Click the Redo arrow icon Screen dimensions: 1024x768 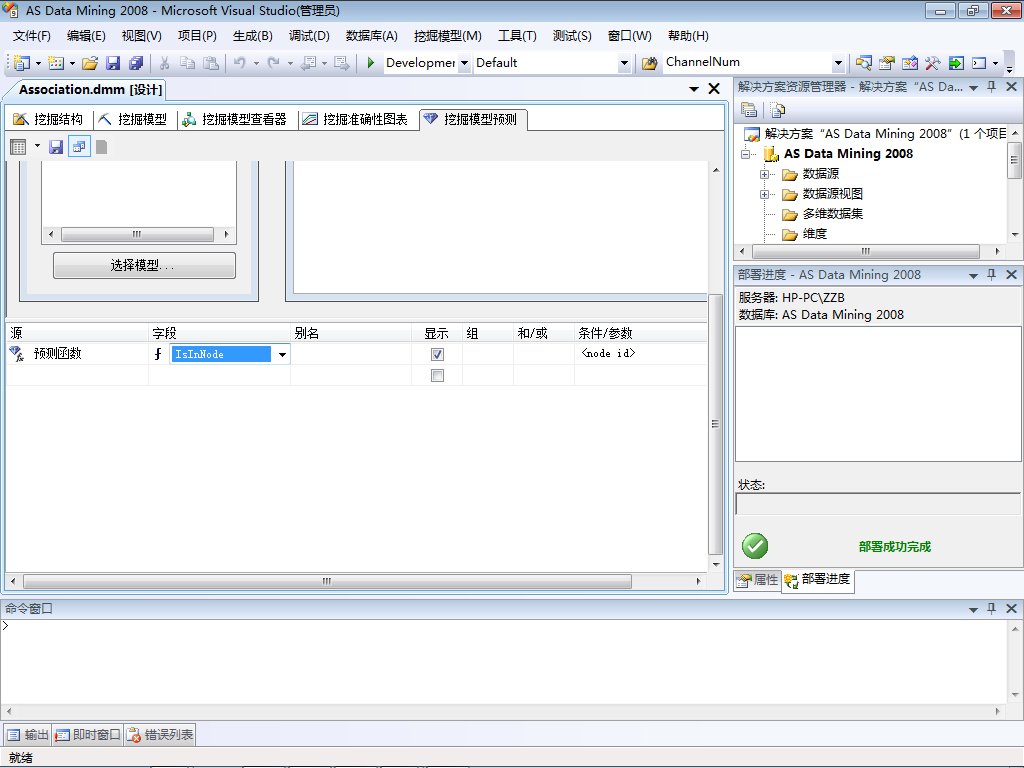[x=274, y=63]
